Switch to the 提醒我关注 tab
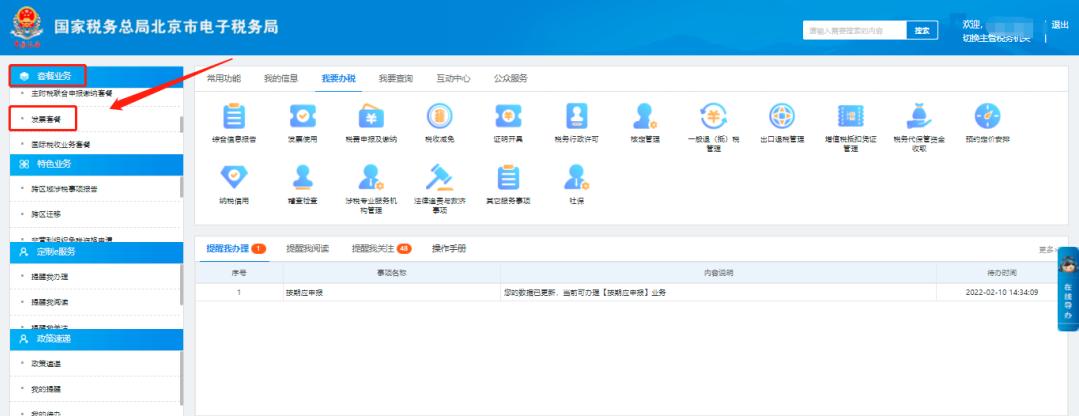1079x416 pixels. [381, 248]
